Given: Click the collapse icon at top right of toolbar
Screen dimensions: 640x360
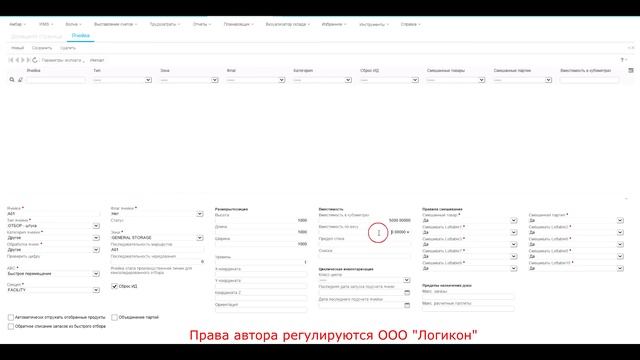Looking at the screenshot, I should [x=631, y=48].
